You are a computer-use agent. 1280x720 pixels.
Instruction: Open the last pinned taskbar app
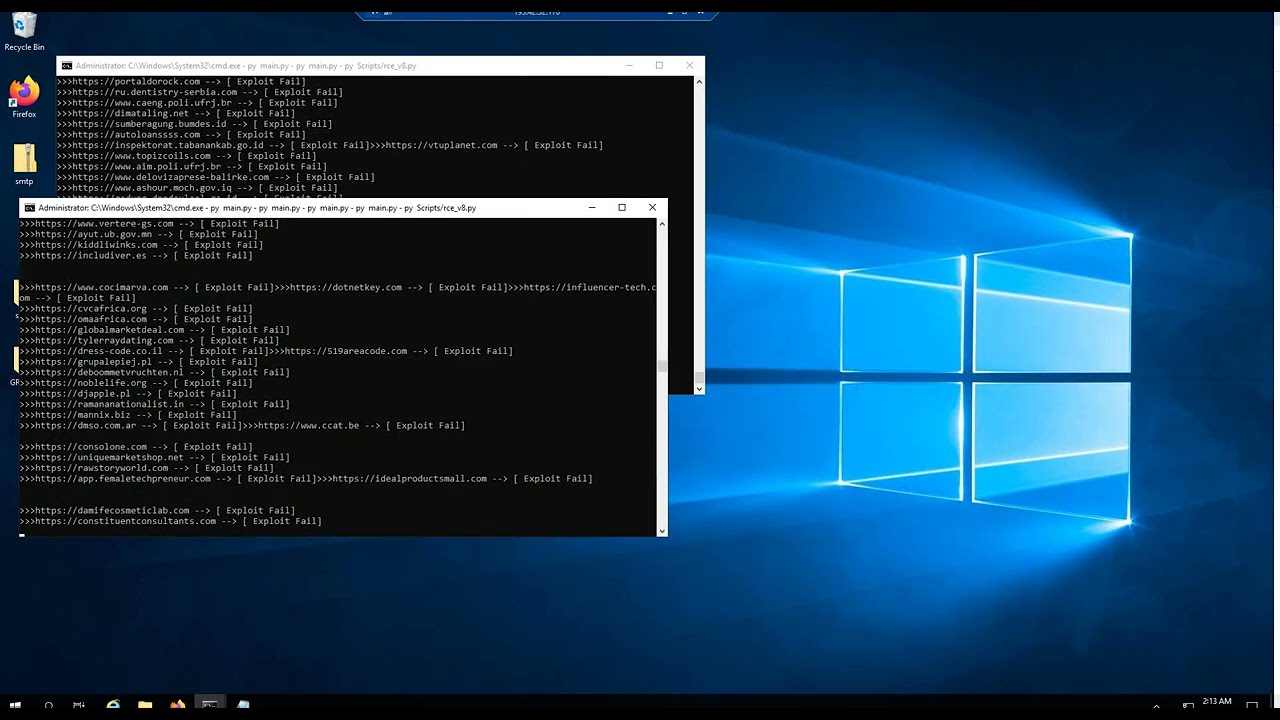(243, 705)
